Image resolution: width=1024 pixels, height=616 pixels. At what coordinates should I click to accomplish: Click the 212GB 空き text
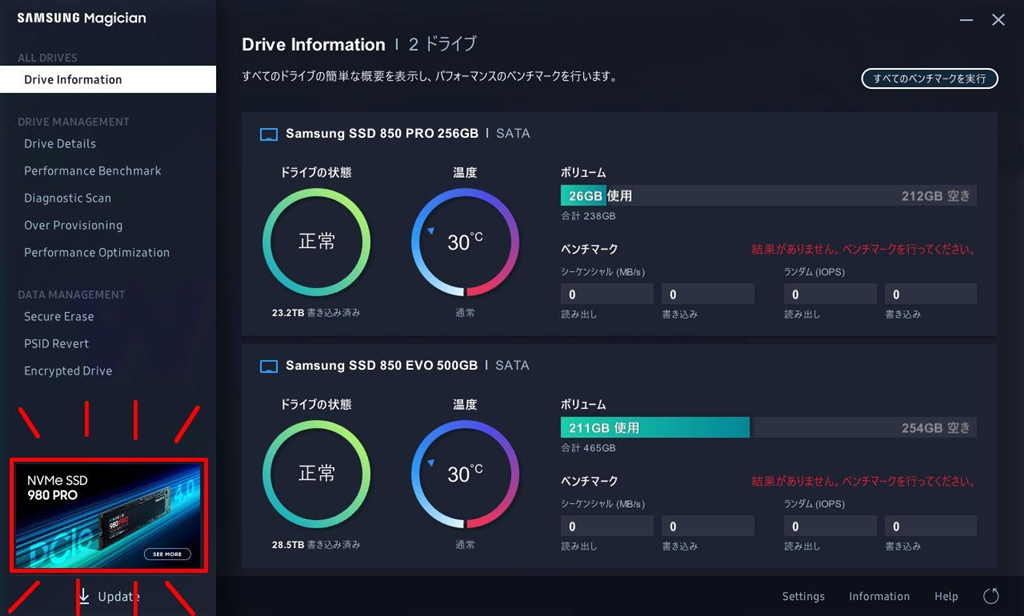[x=935, y=196]
